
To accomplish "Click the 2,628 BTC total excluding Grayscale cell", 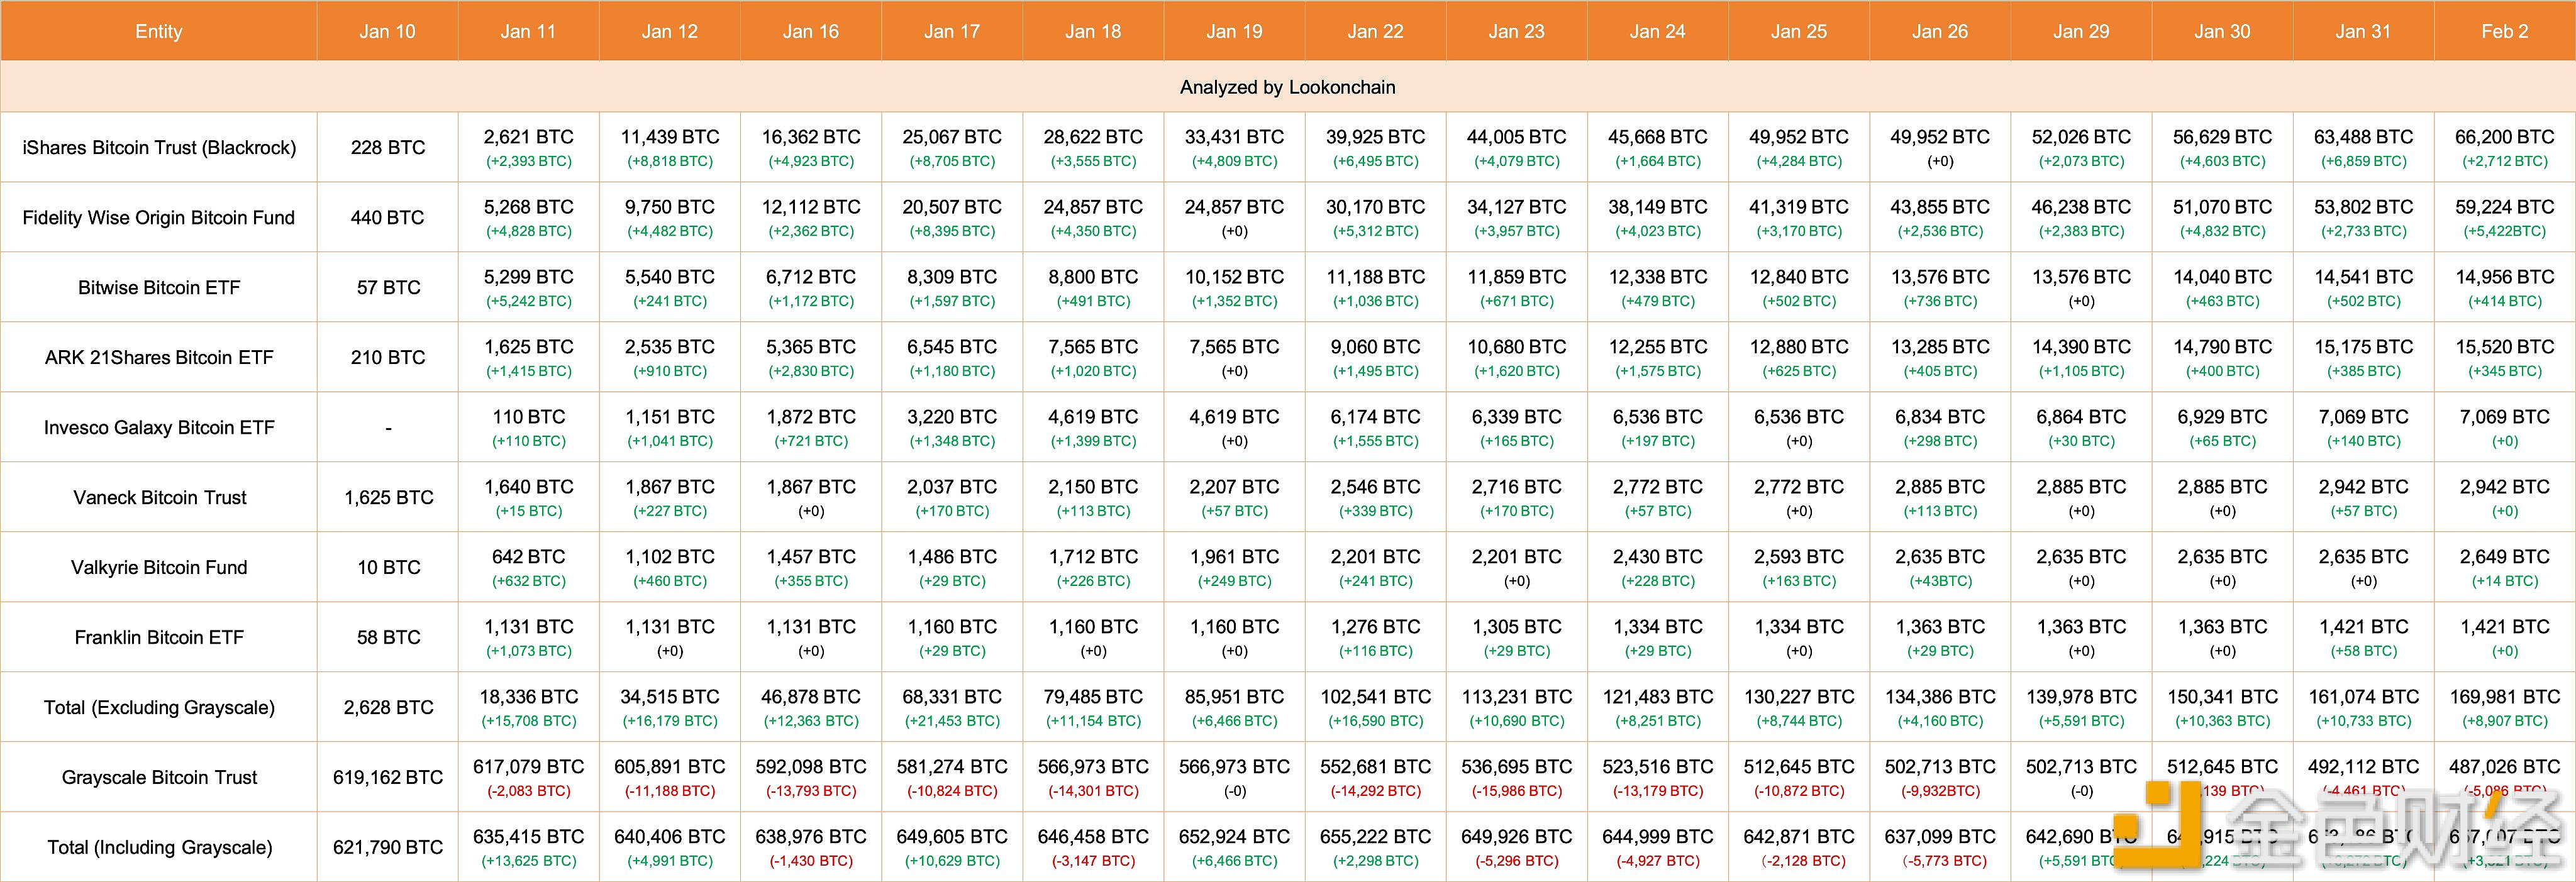I will coord(388,707).
